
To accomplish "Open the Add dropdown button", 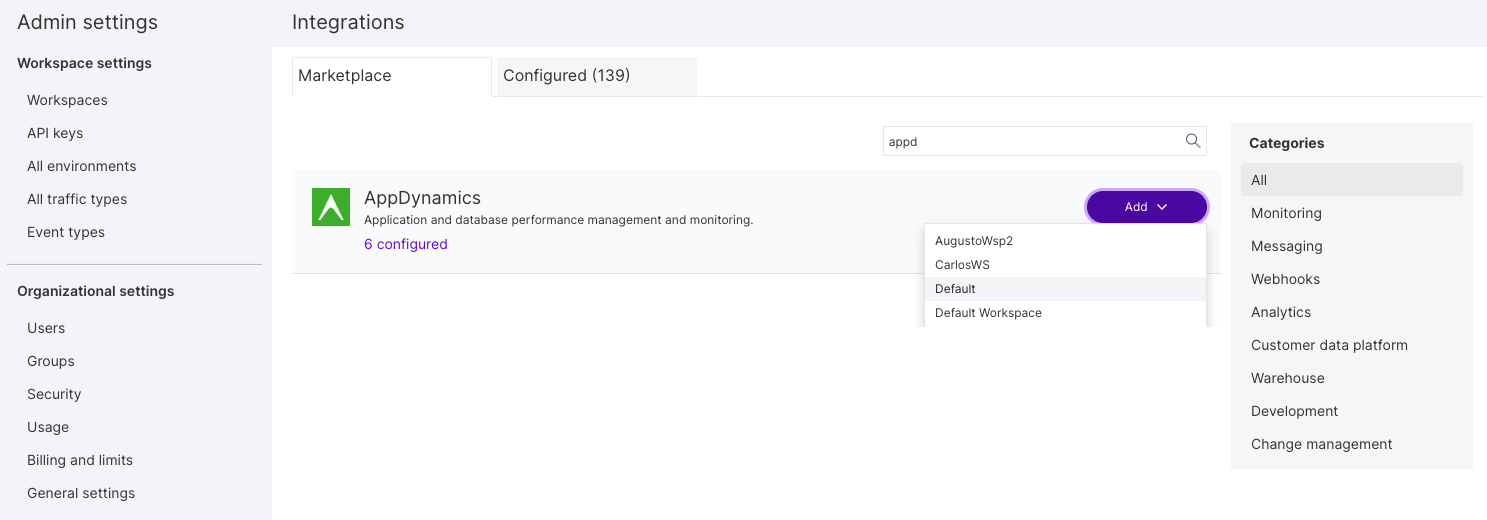I will click(1146, 207).
